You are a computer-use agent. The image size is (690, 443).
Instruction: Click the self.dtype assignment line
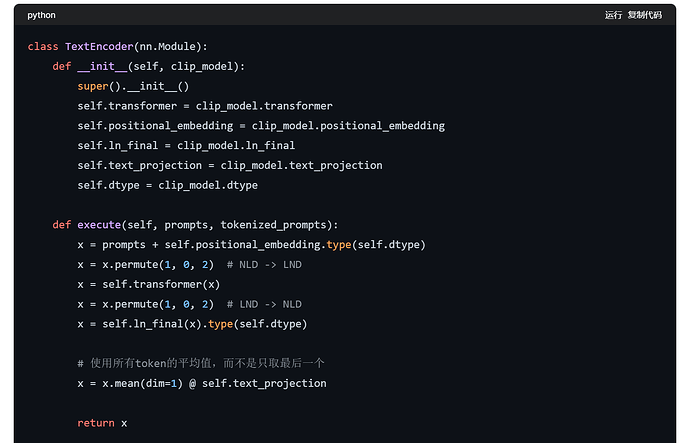click(168, 185)
